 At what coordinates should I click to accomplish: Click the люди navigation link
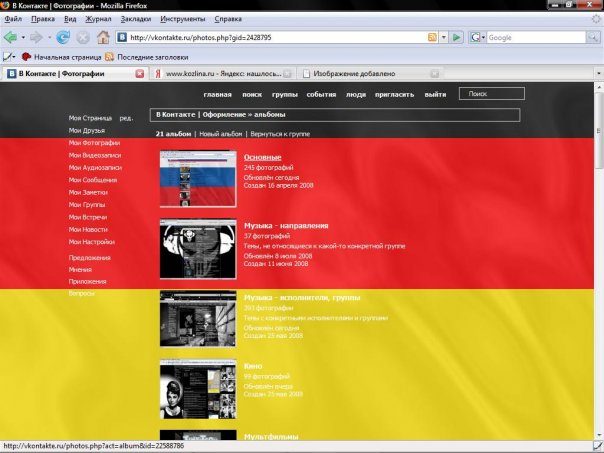pyautogui.click(x=356, y=94)
